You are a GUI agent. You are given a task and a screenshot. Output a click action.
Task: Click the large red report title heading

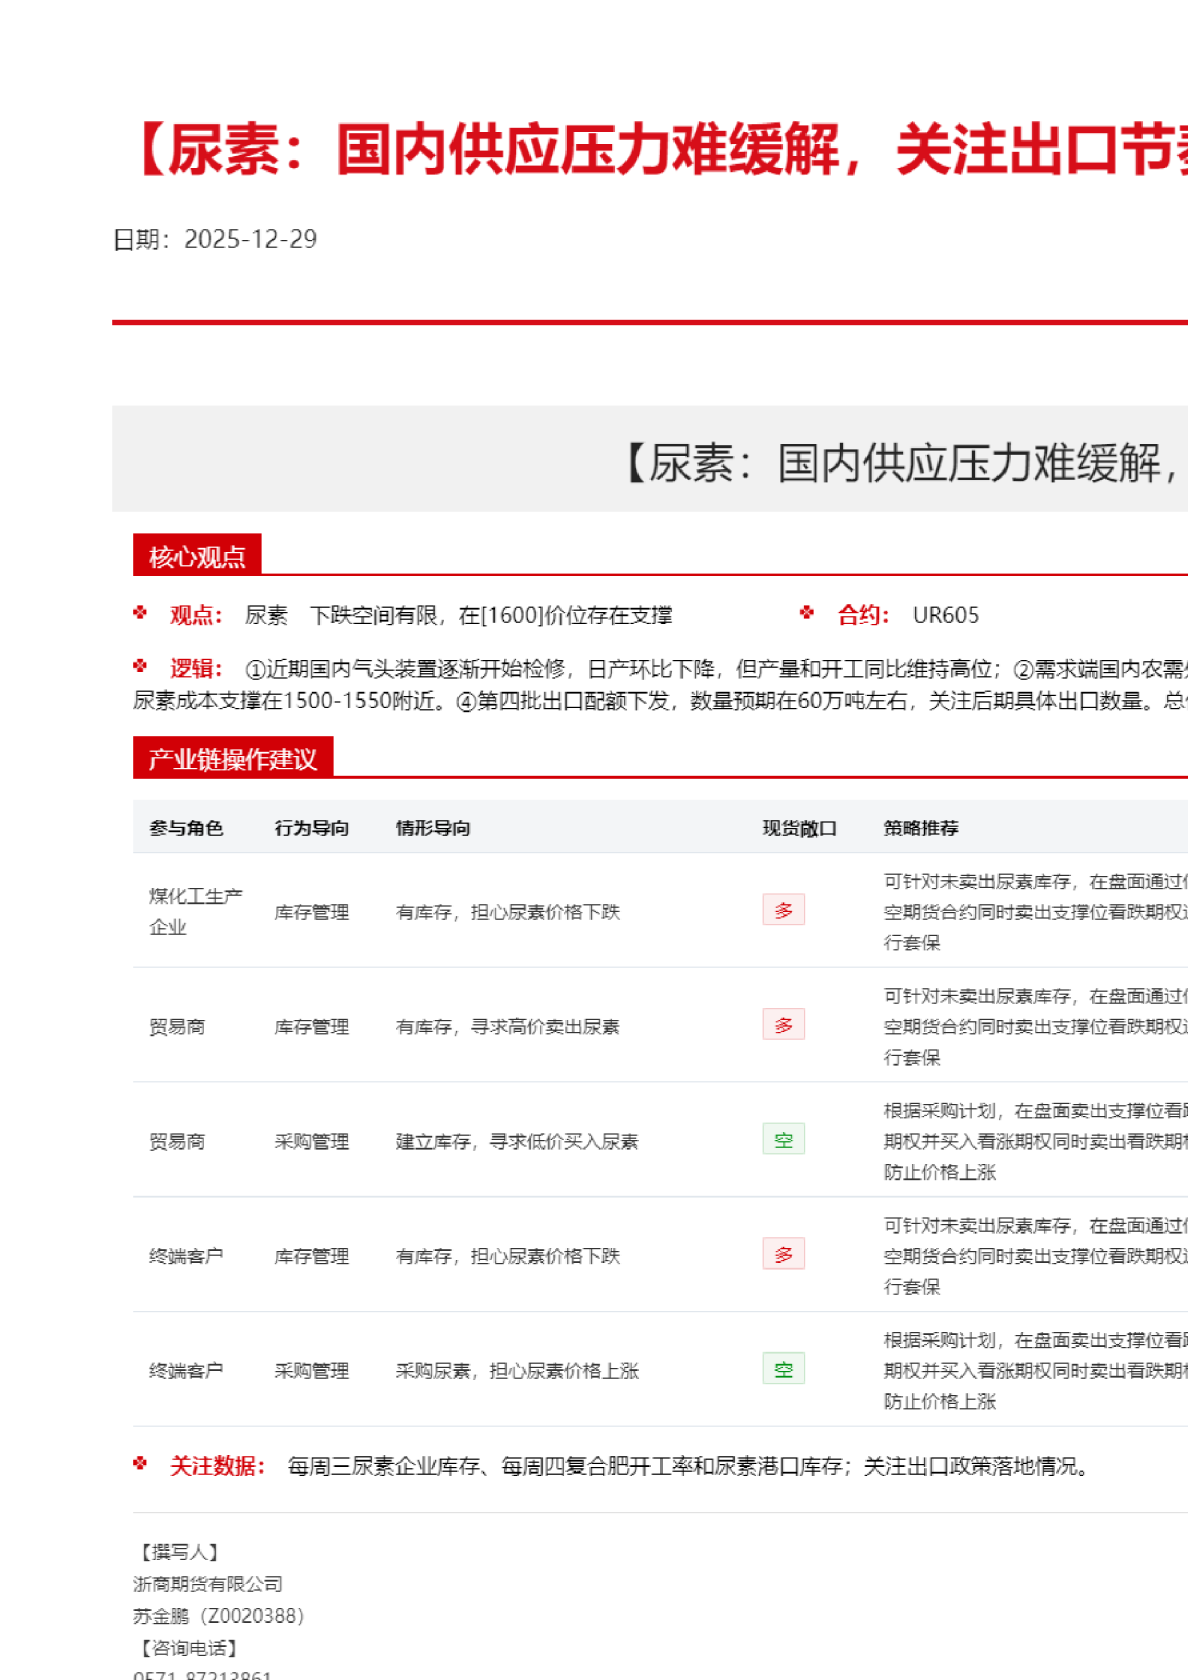658,150
